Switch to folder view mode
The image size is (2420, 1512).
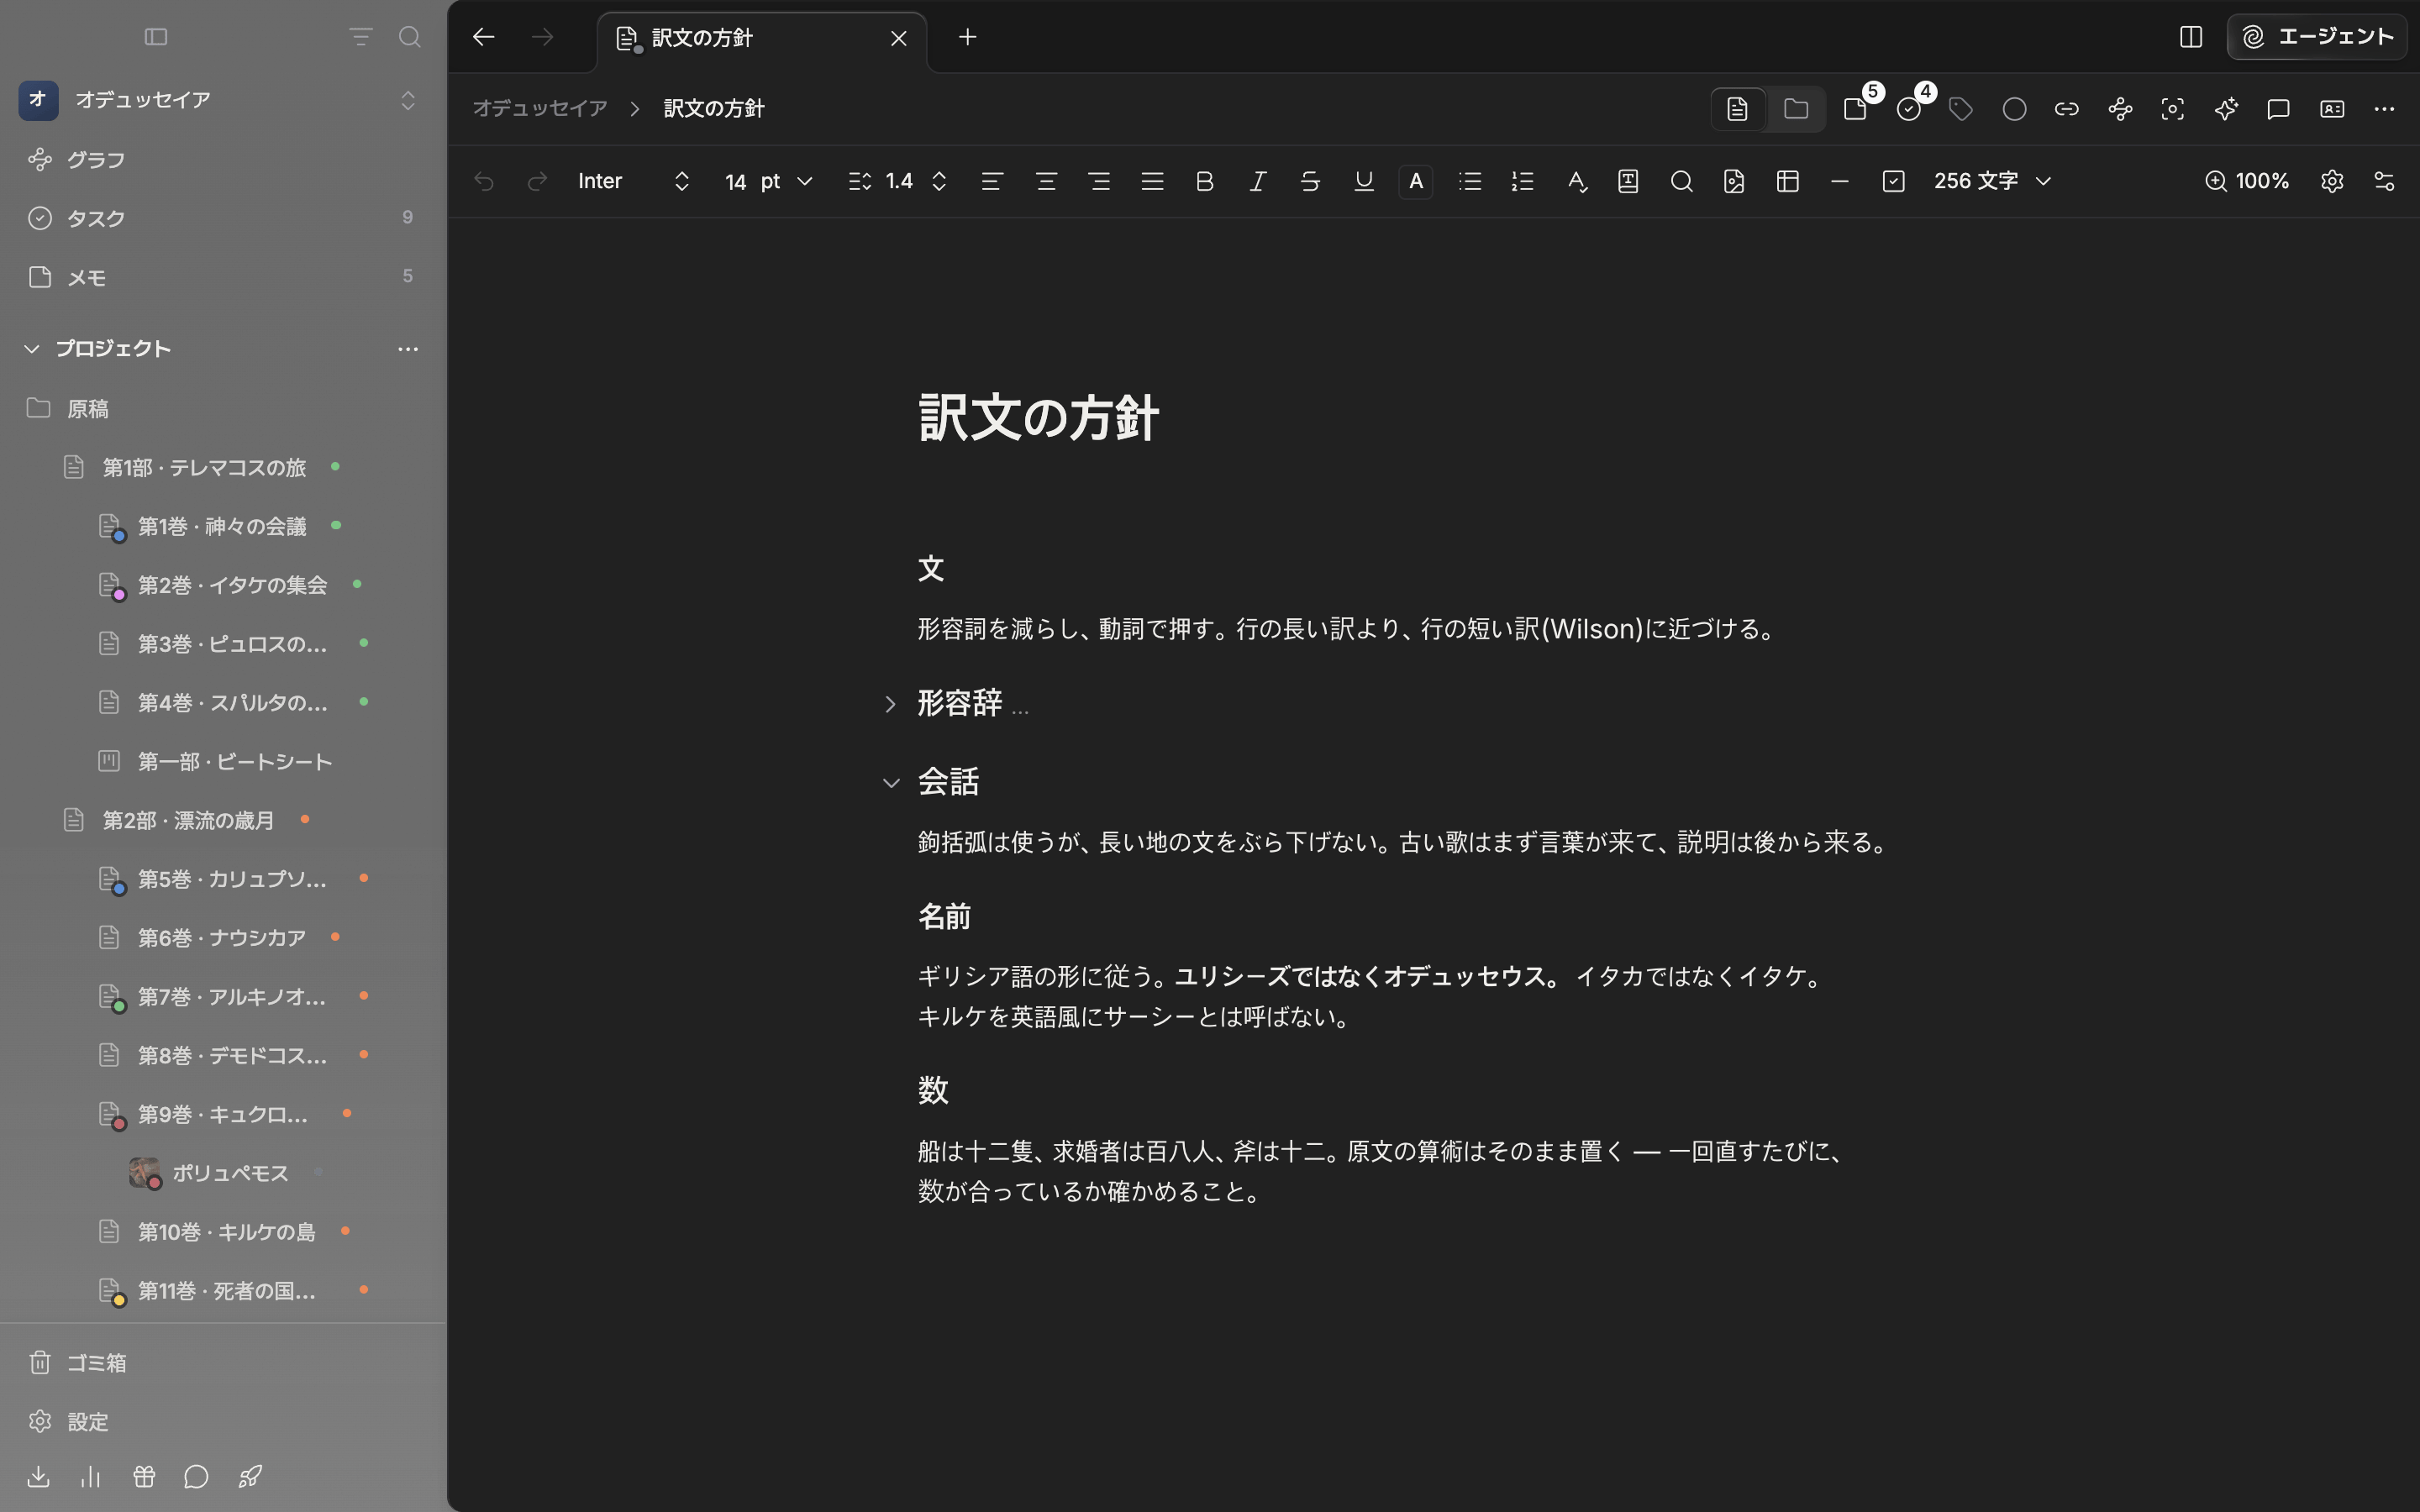(1796, 109)
